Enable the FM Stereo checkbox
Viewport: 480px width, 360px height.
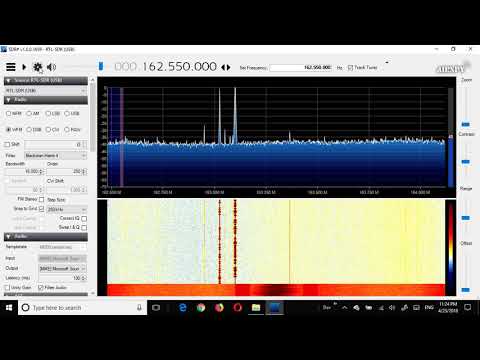pos(41,199)
